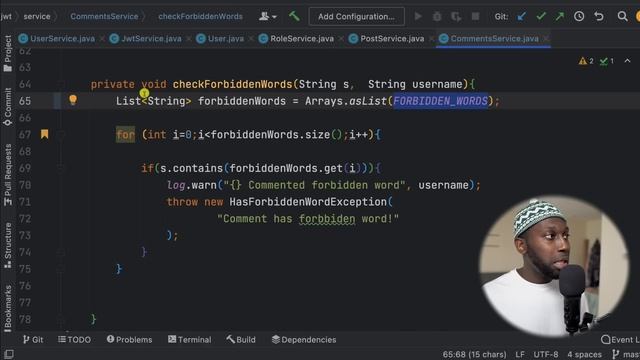Open Git history clock icon
The image size is (640, 360).
(579, 16)
